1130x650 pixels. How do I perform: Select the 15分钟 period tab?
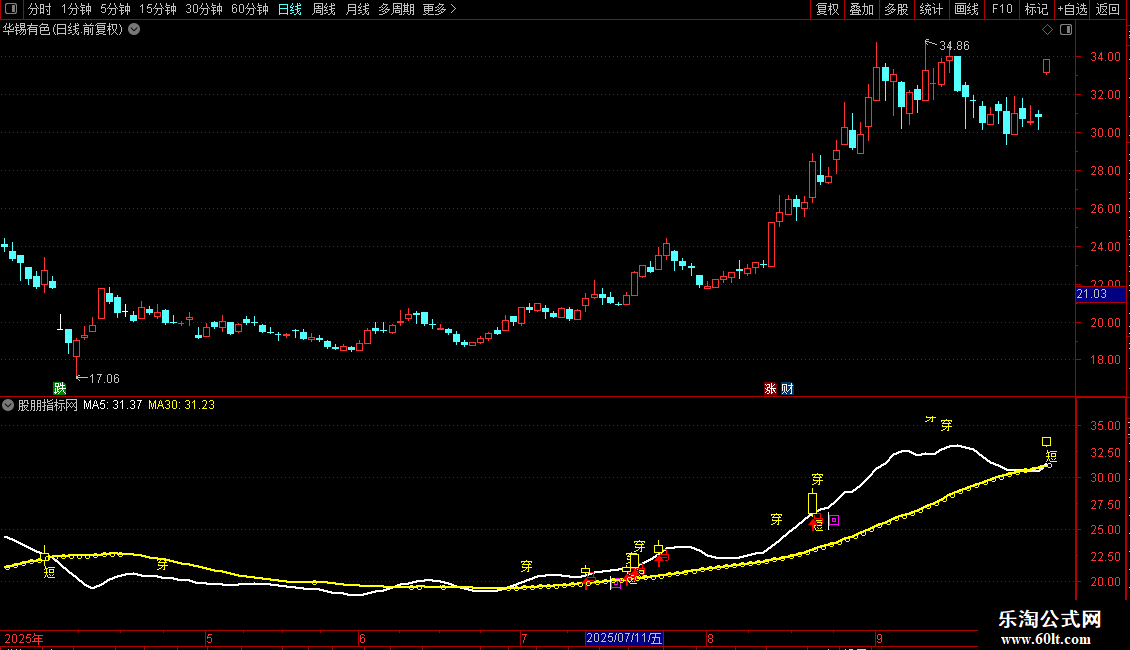point(157,9)
